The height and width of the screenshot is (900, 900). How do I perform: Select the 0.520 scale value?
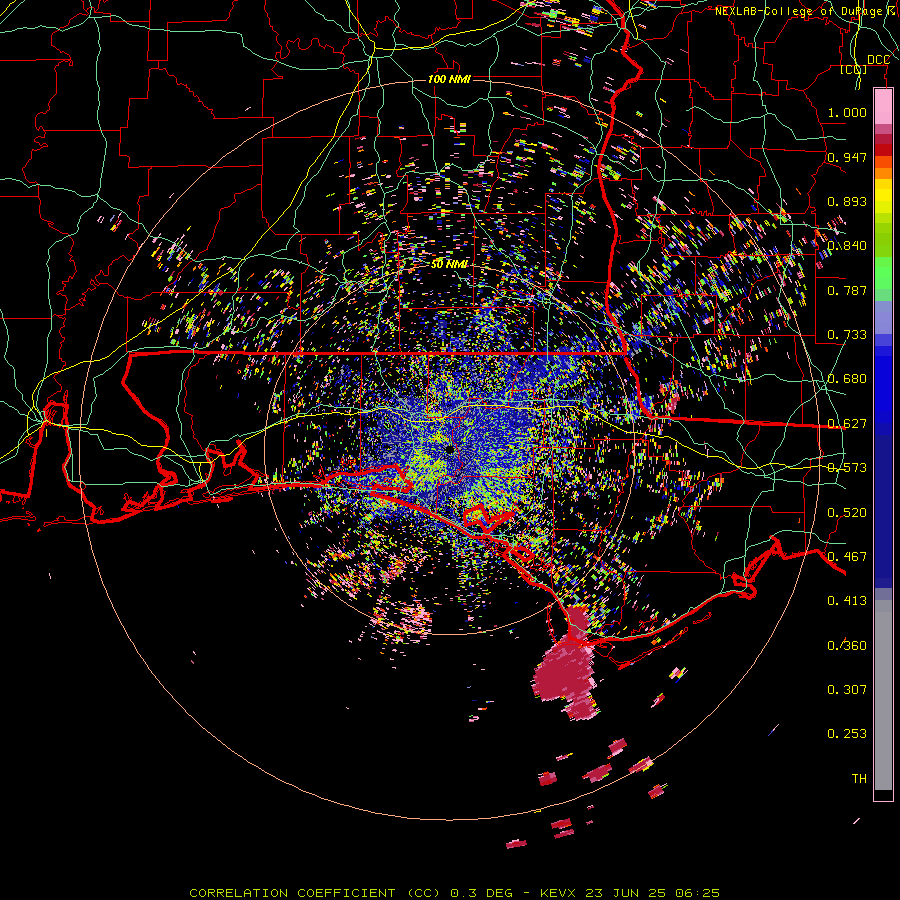(847, 513)
